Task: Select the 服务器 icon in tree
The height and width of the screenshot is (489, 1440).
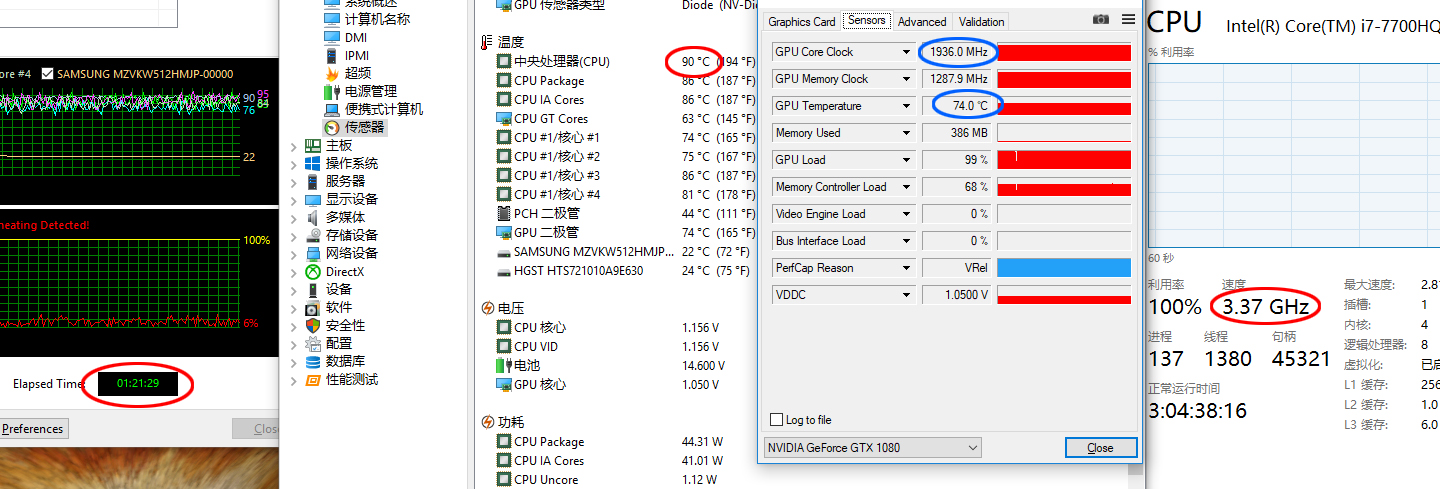Action: (313, 181)
